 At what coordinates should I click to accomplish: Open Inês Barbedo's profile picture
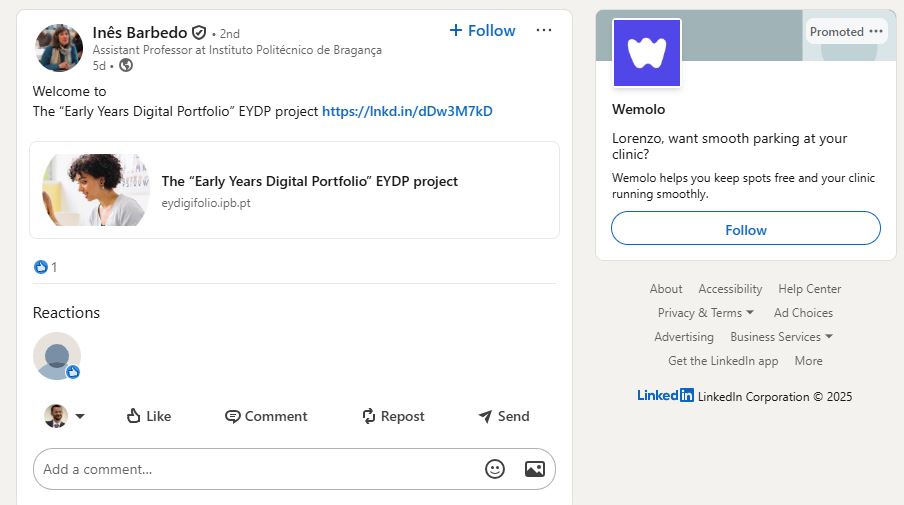[59, 48]
